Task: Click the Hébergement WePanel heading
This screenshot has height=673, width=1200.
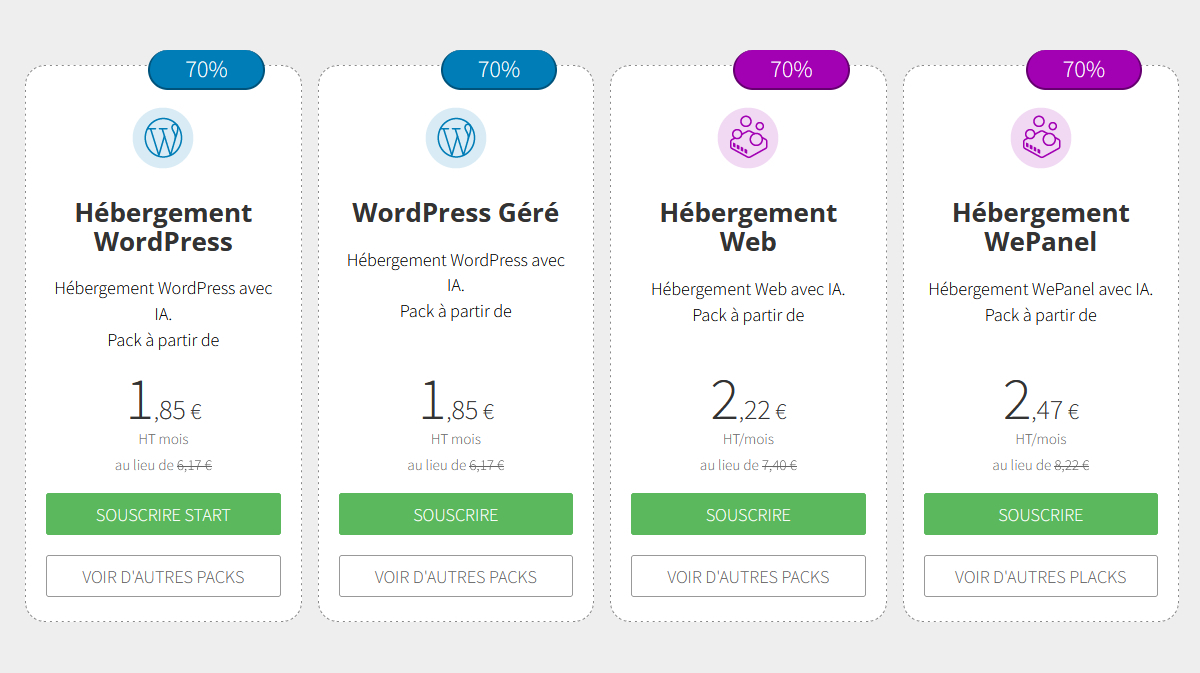Action: 1041,228
